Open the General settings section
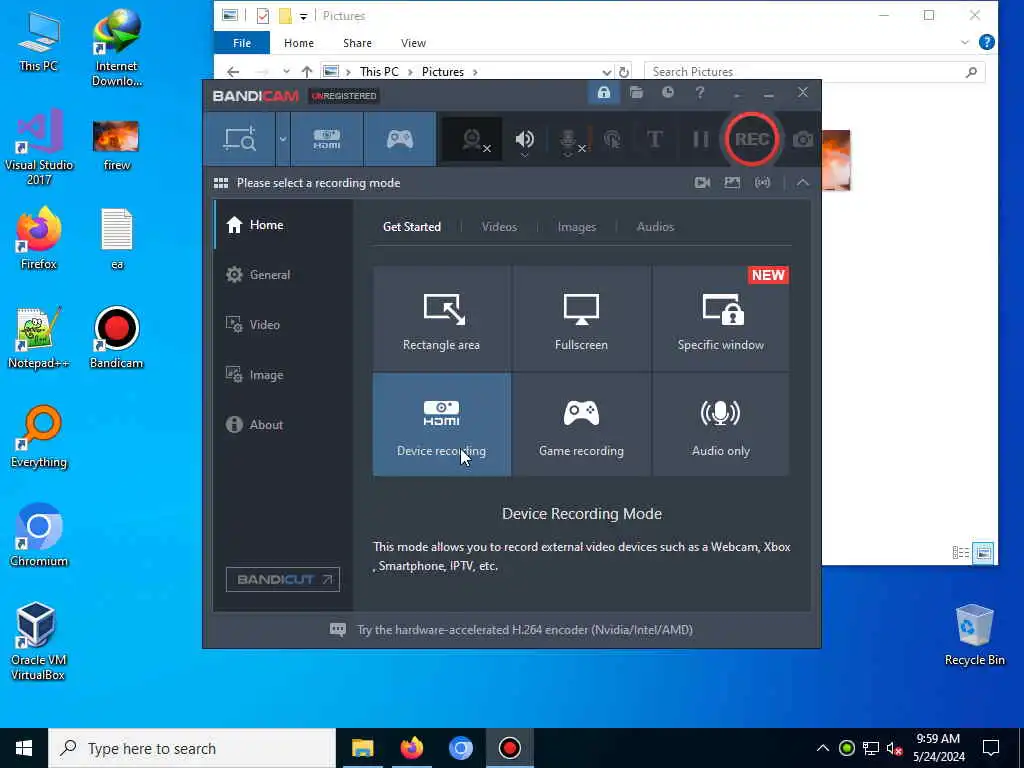Screen dimensions: 1024x768 pyautogui.click(x=283, y=275)
